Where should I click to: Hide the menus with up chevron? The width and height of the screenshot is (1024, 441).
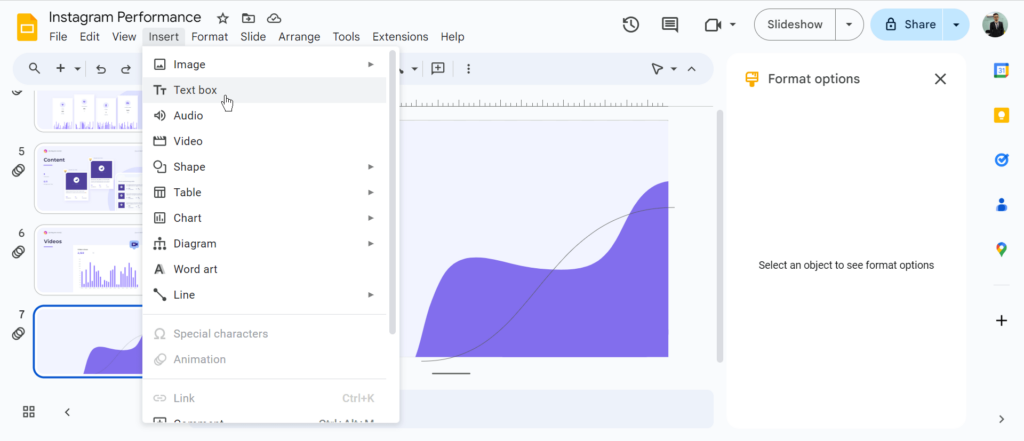point(690,69)
